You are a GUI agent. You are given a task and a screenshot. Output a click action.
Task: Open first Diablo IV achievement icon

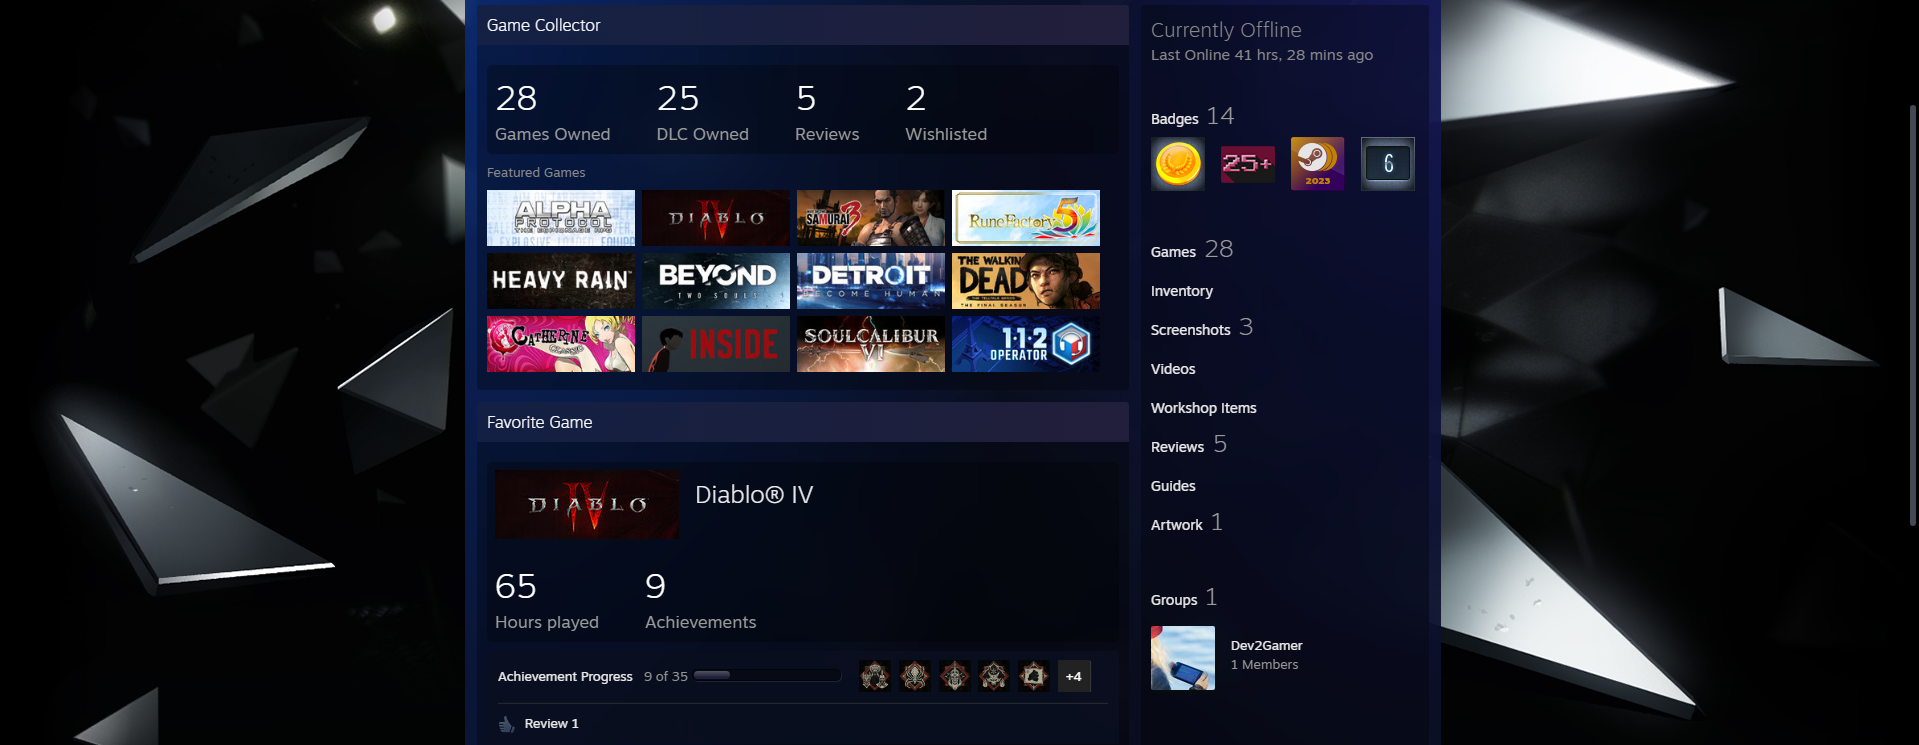(x=875, y=676)
